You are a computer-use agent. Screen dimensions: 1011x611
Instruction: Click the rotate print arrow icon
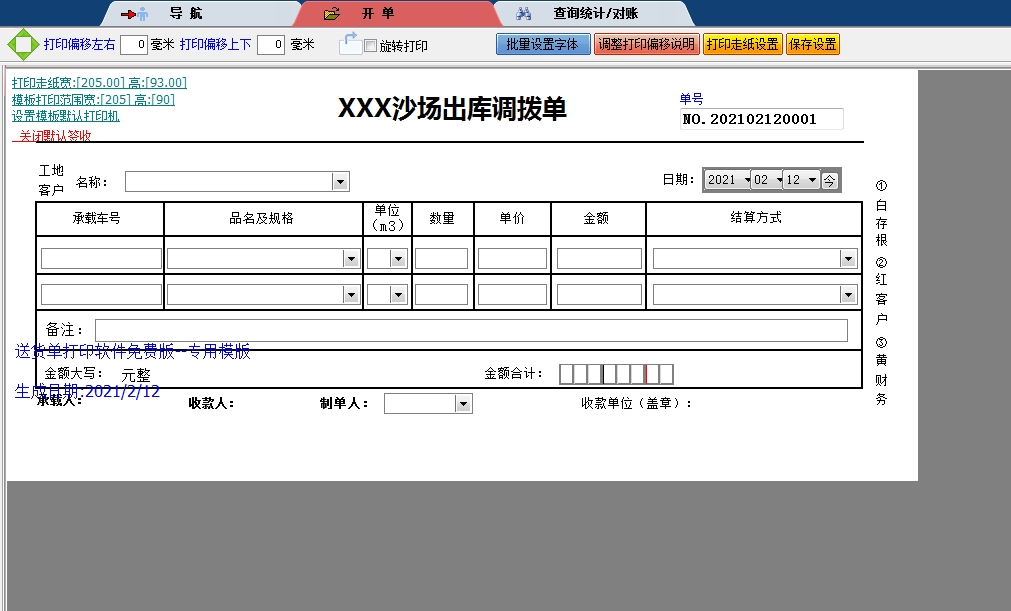coord(349,43)
